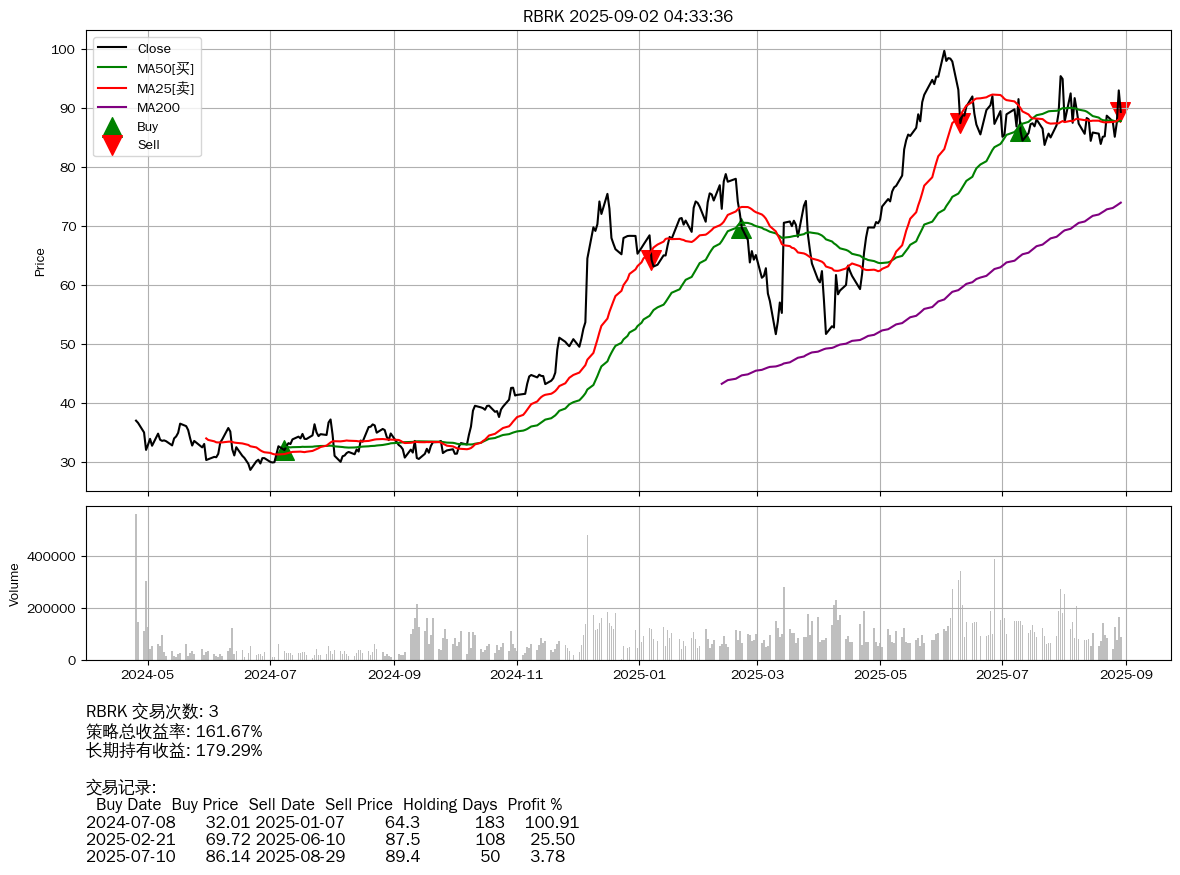This screenshot has width=1180, height=875.
Task: Select the MA25[卖] legend label
Action: click(165, 88)
